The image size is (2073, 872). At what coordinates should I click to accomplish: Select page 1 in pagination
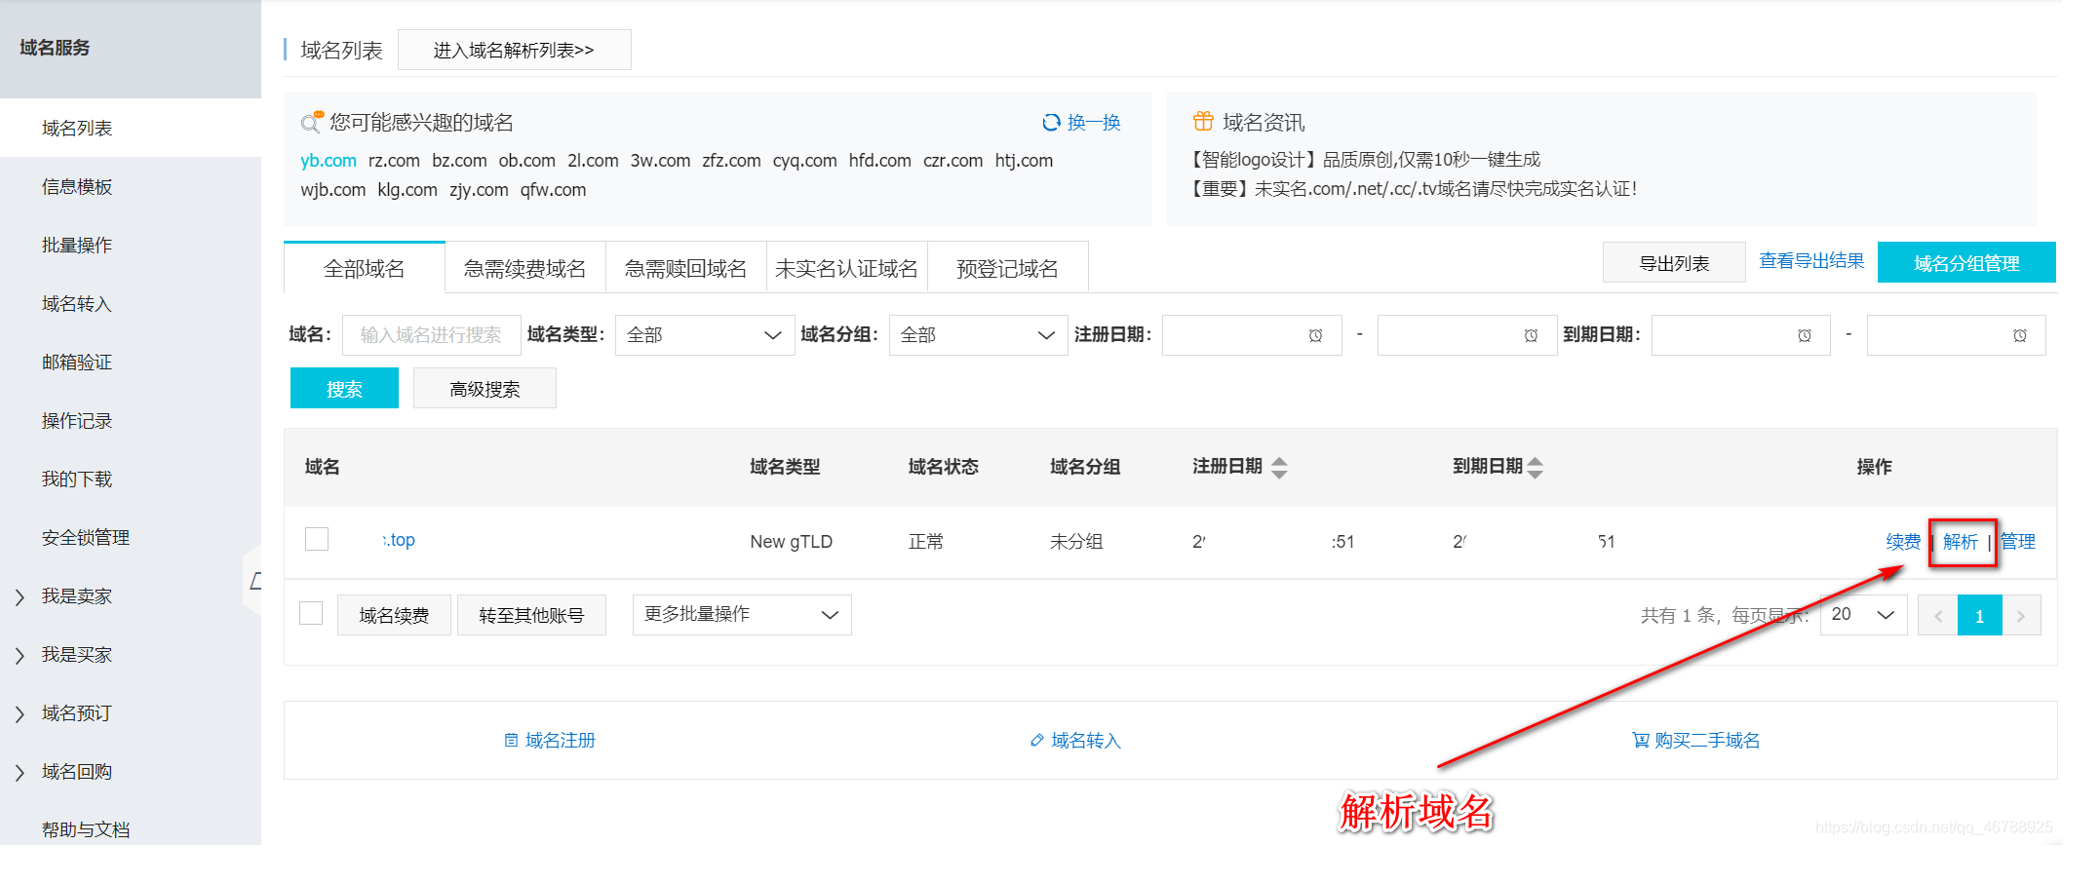[1979, 615]
